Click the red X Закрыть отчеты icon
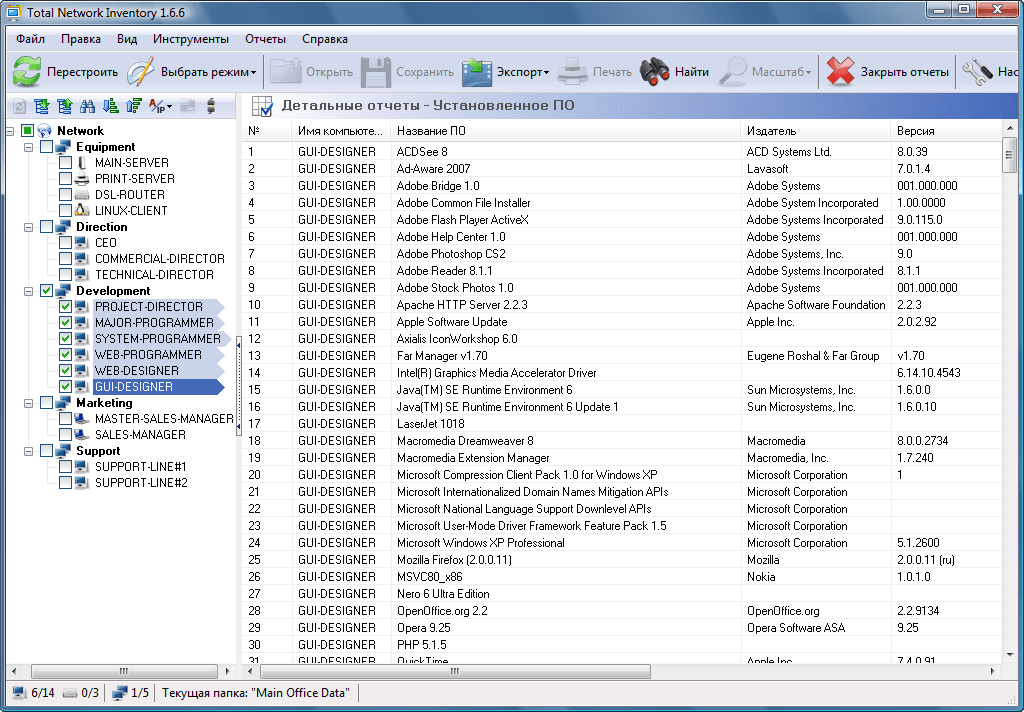1024x712 pixels. point(840,71)
